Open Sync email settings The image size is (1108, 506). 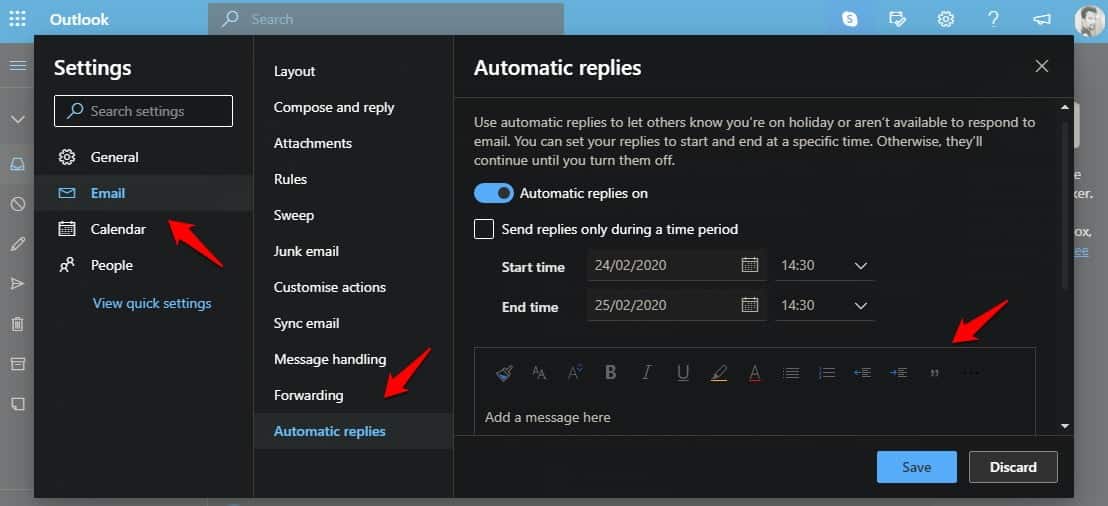pyautogui.click(x=353, y=323)
